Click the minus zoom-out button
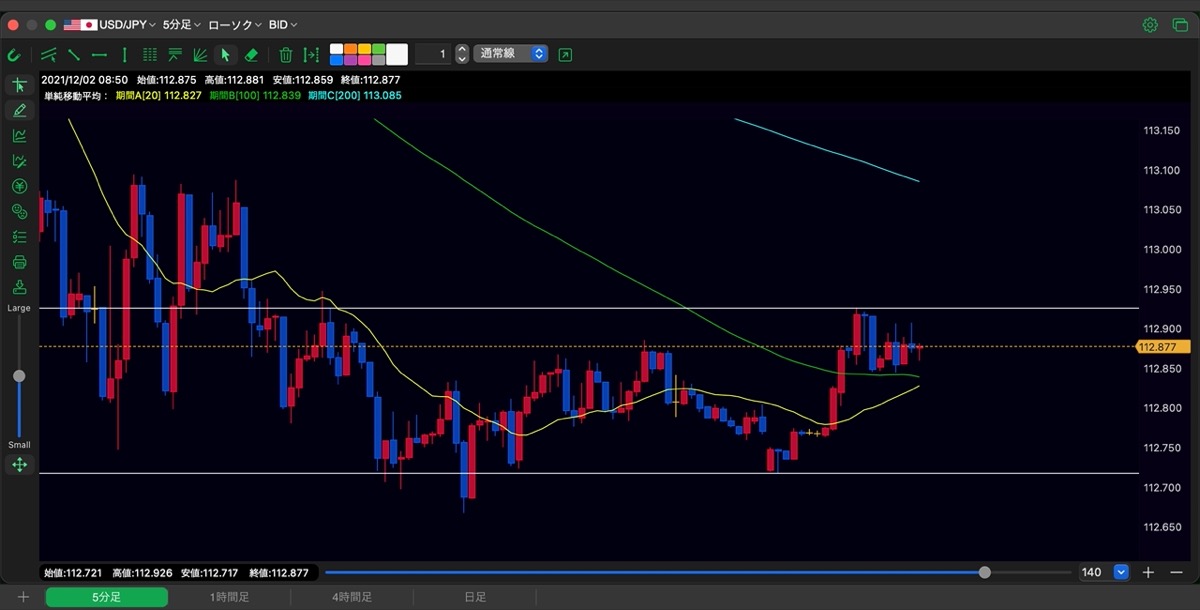This screenshot has width=1200, height=610. [1177, 572]
